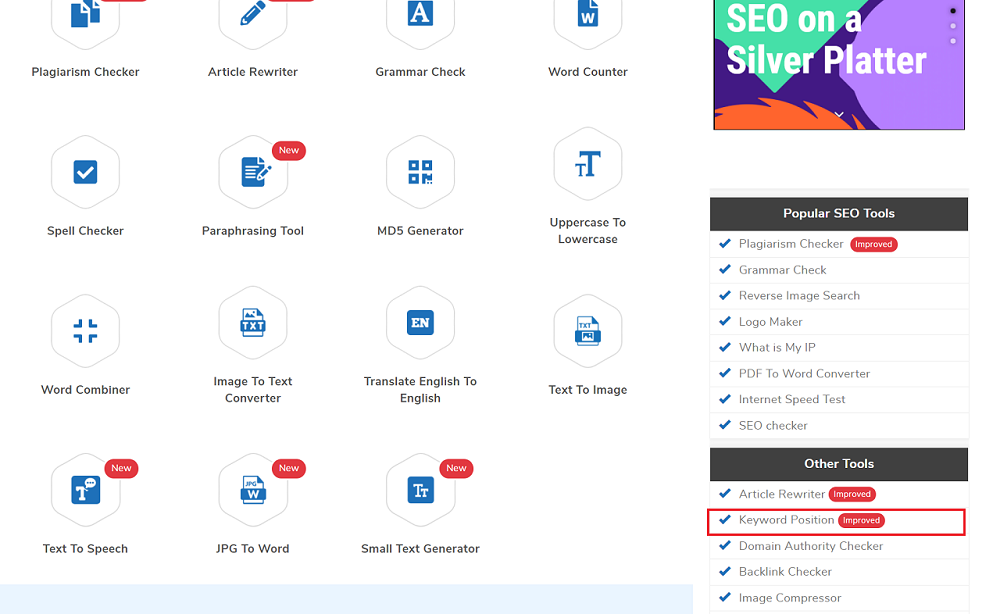The image size is (1000, 614).
Task: Visit the Domain Authority Checker page
Action: 809,546
